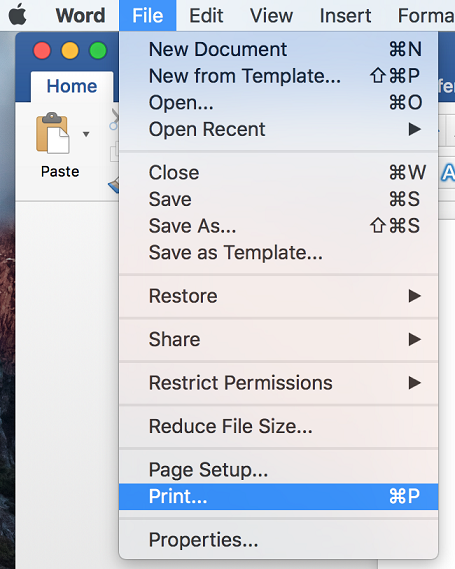Screen dimensions: 455x569
Task: Click the Paste clipboard icon
Action: click(x=53, y=133)
